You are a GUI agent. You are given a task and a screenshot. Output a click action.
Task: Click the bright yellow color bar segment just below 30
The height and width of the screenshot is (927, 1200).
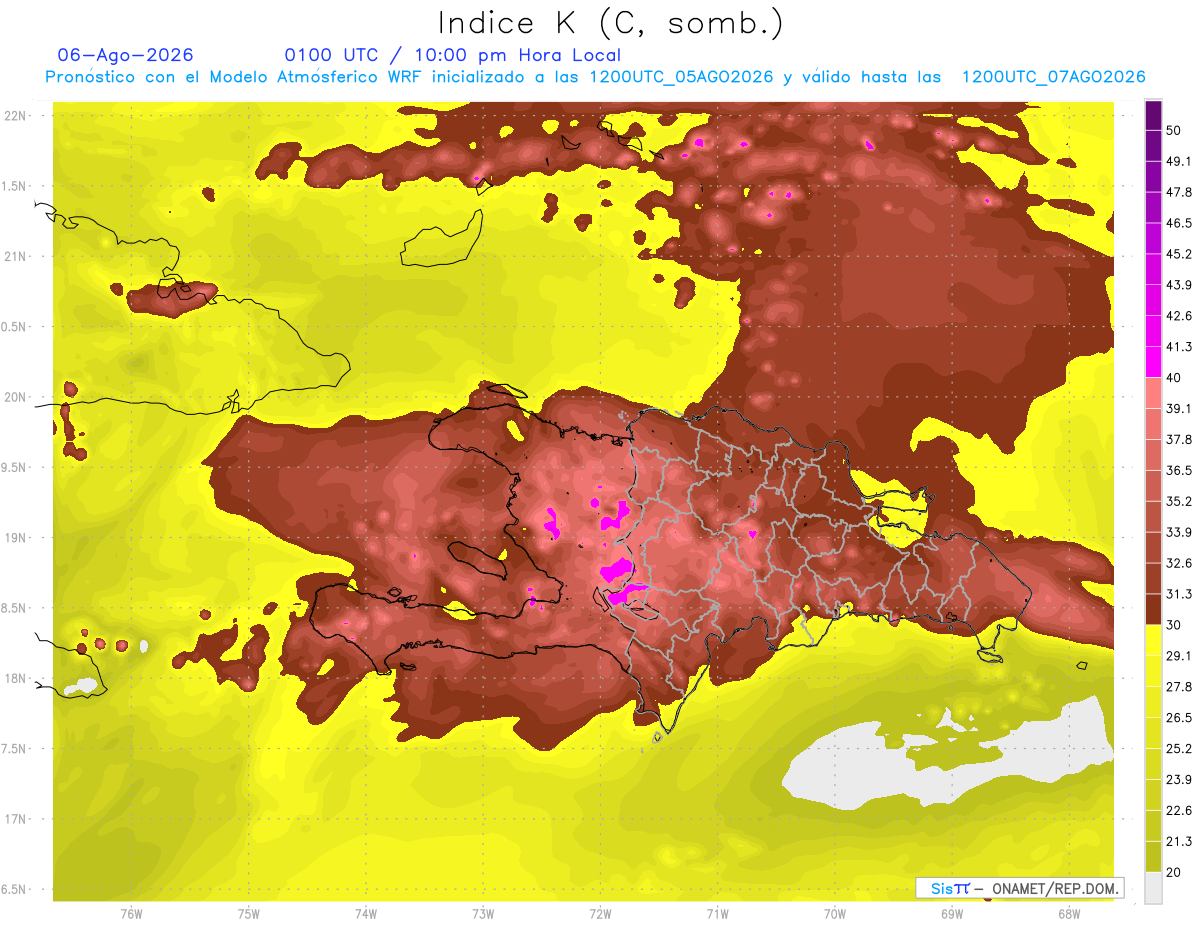tap(1153, 640)
